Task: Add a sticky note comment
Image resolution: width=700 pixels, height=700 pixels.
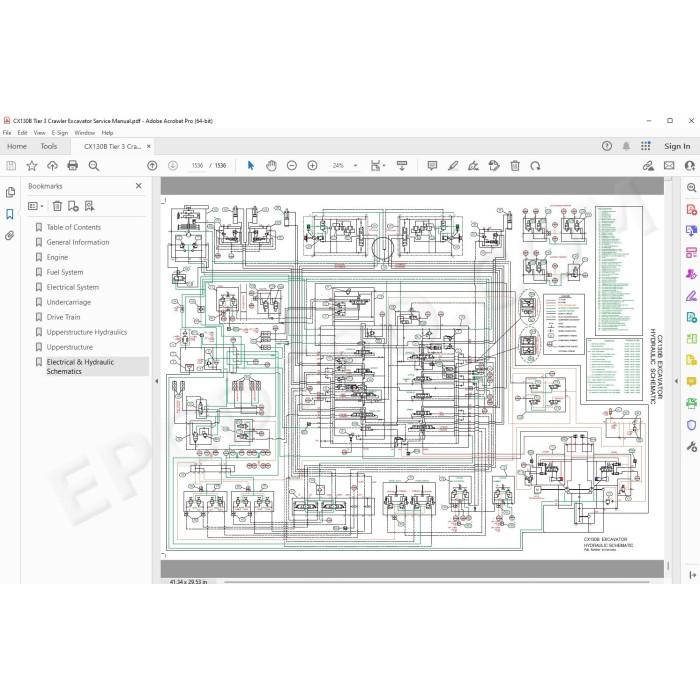Action: point(432,166)
